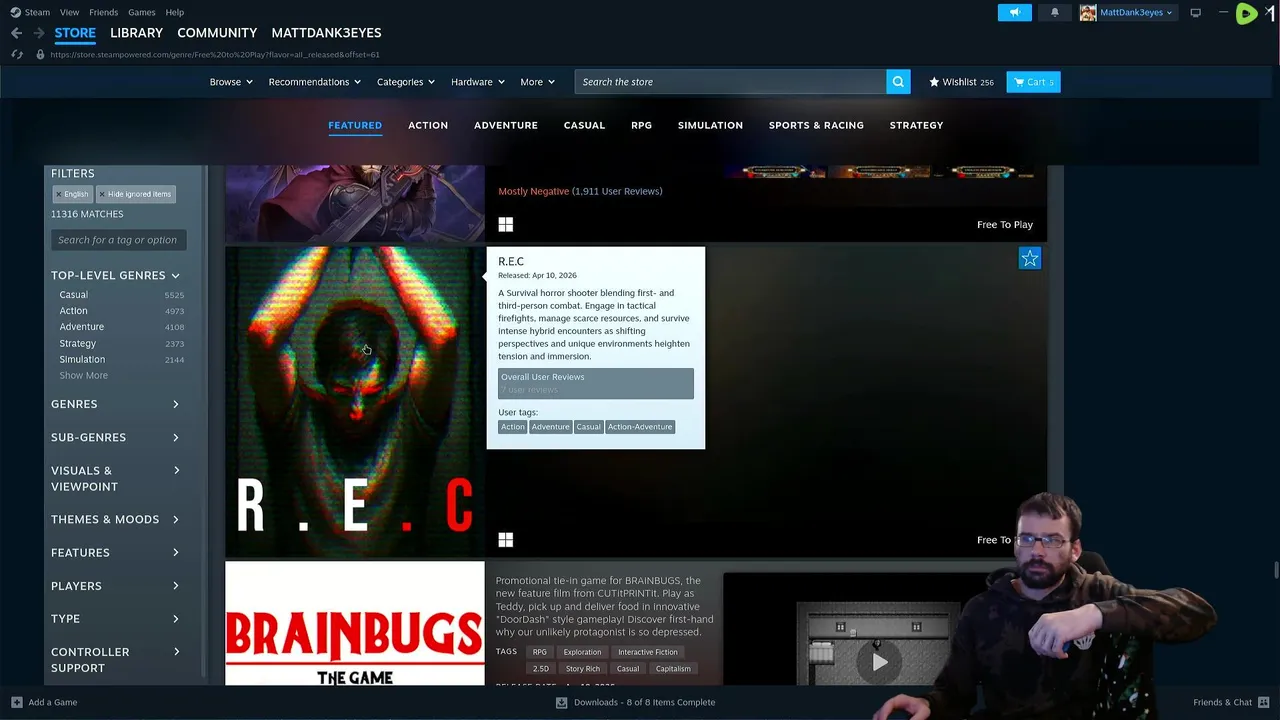Click the Windows icon under Mostly Negative reviews
The image size is (1280, 720).
coord(506,225)
